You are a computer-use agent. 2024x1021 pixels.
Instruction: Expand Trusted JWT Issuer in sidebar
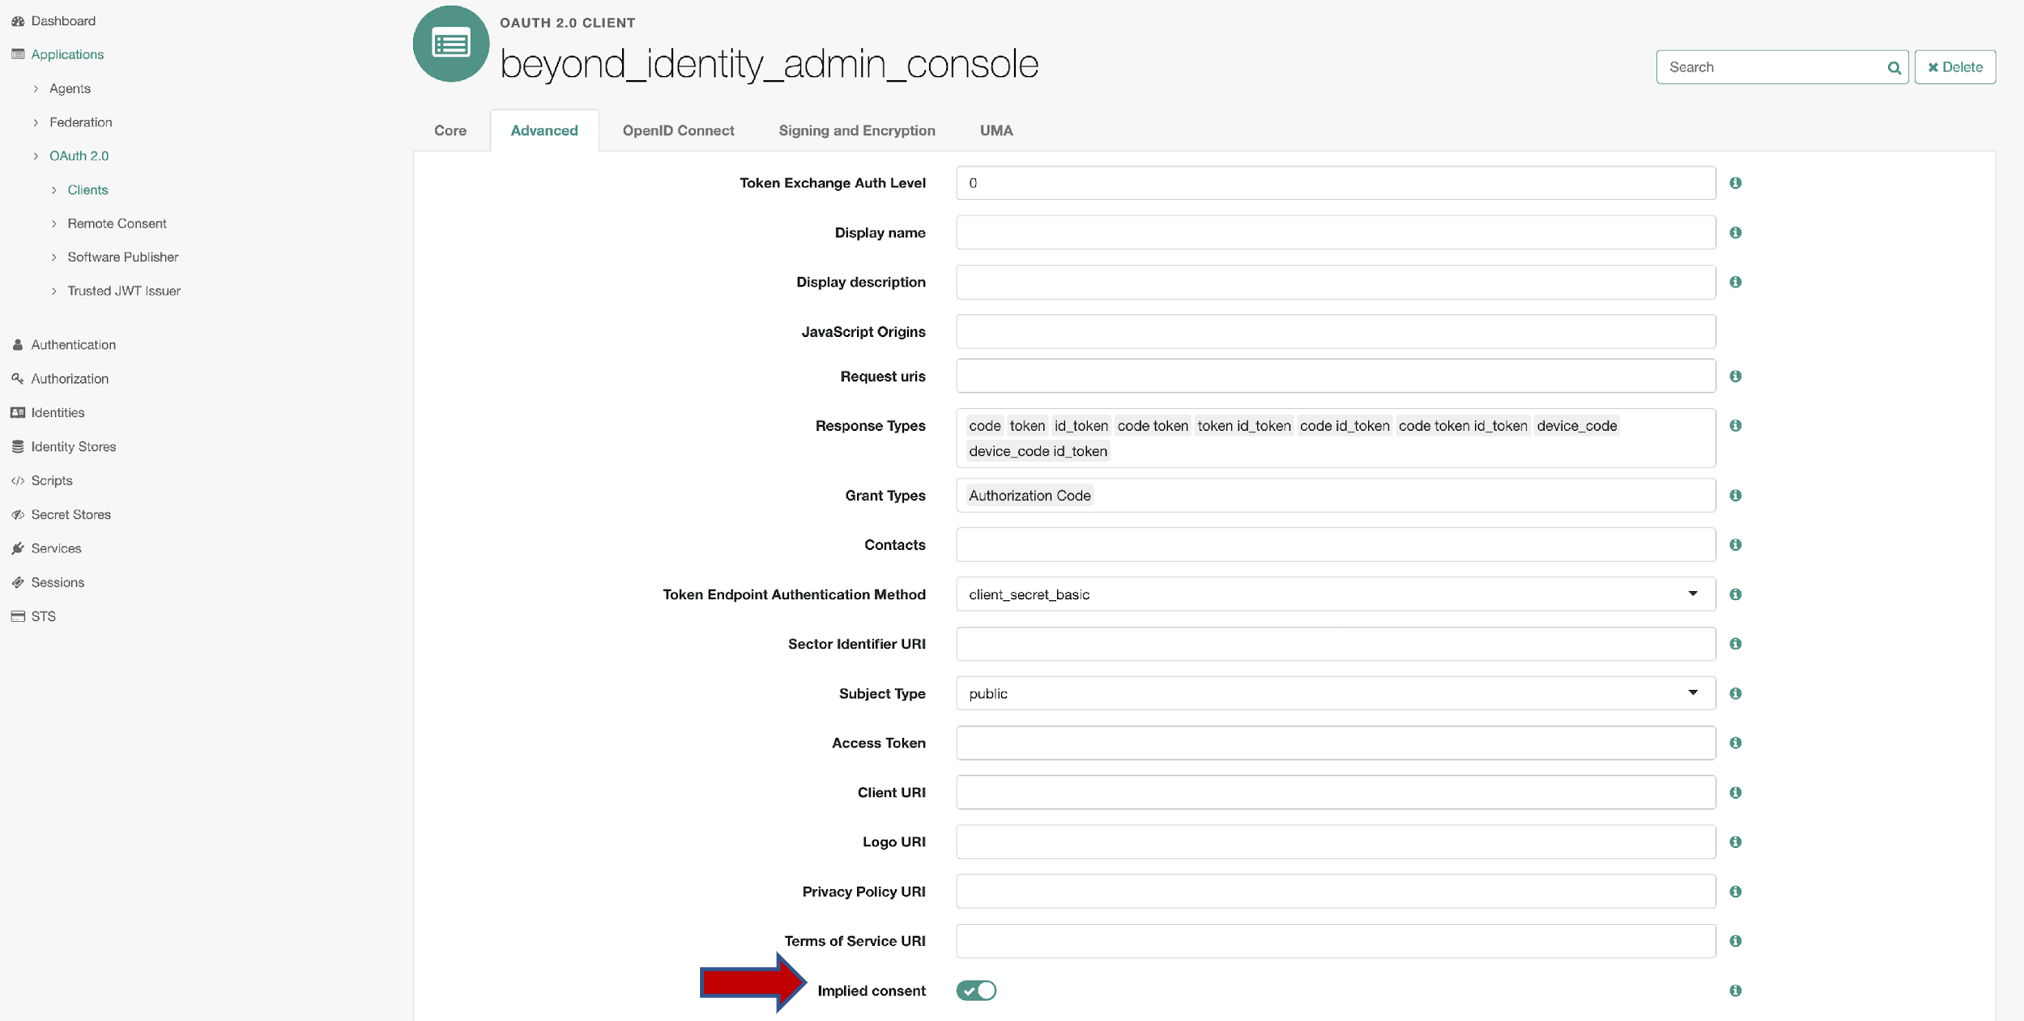click(x=54, y=292)
